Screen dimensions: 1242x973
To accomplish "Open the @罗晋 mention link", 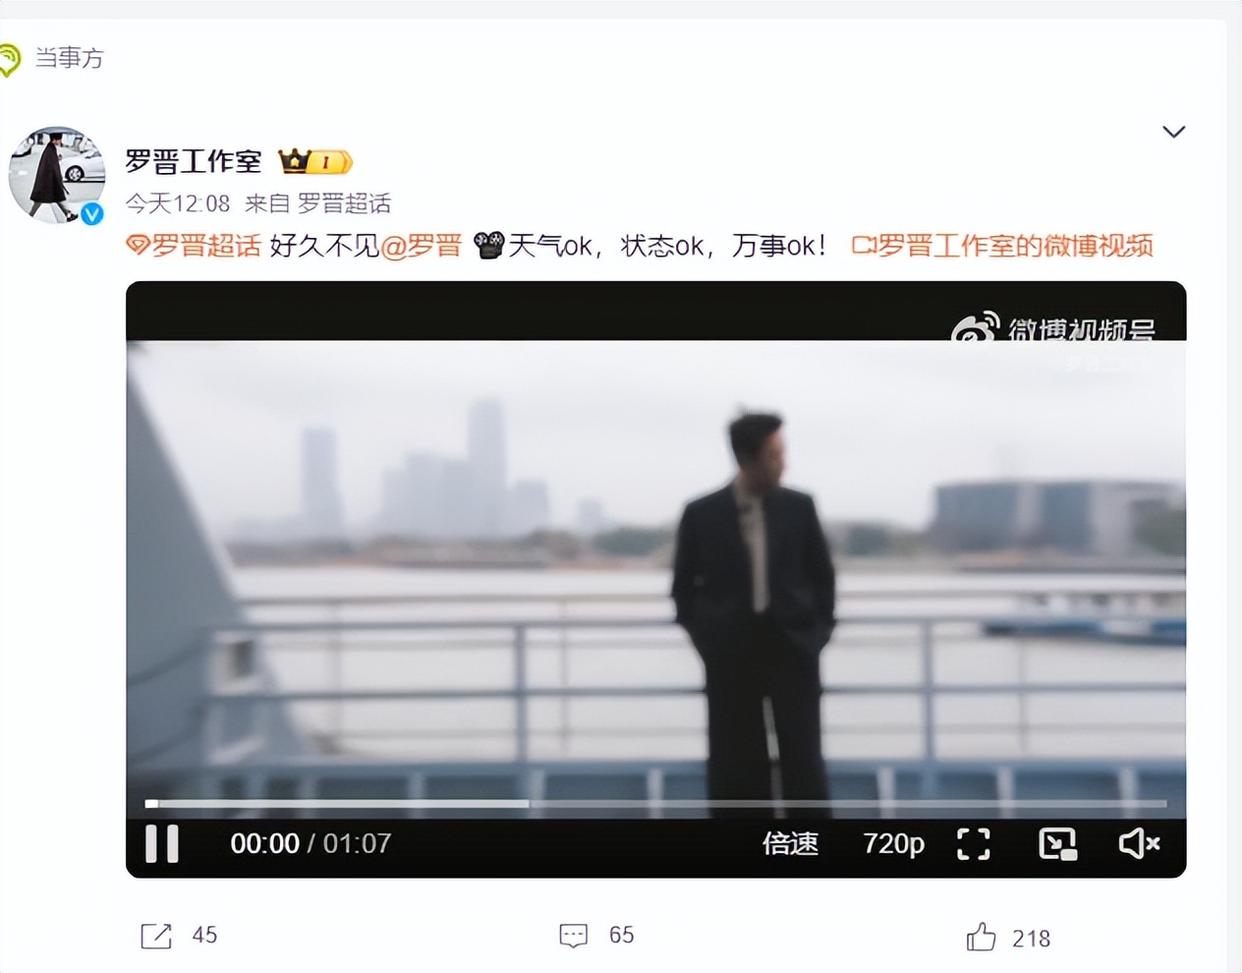I will pos(421,245).
